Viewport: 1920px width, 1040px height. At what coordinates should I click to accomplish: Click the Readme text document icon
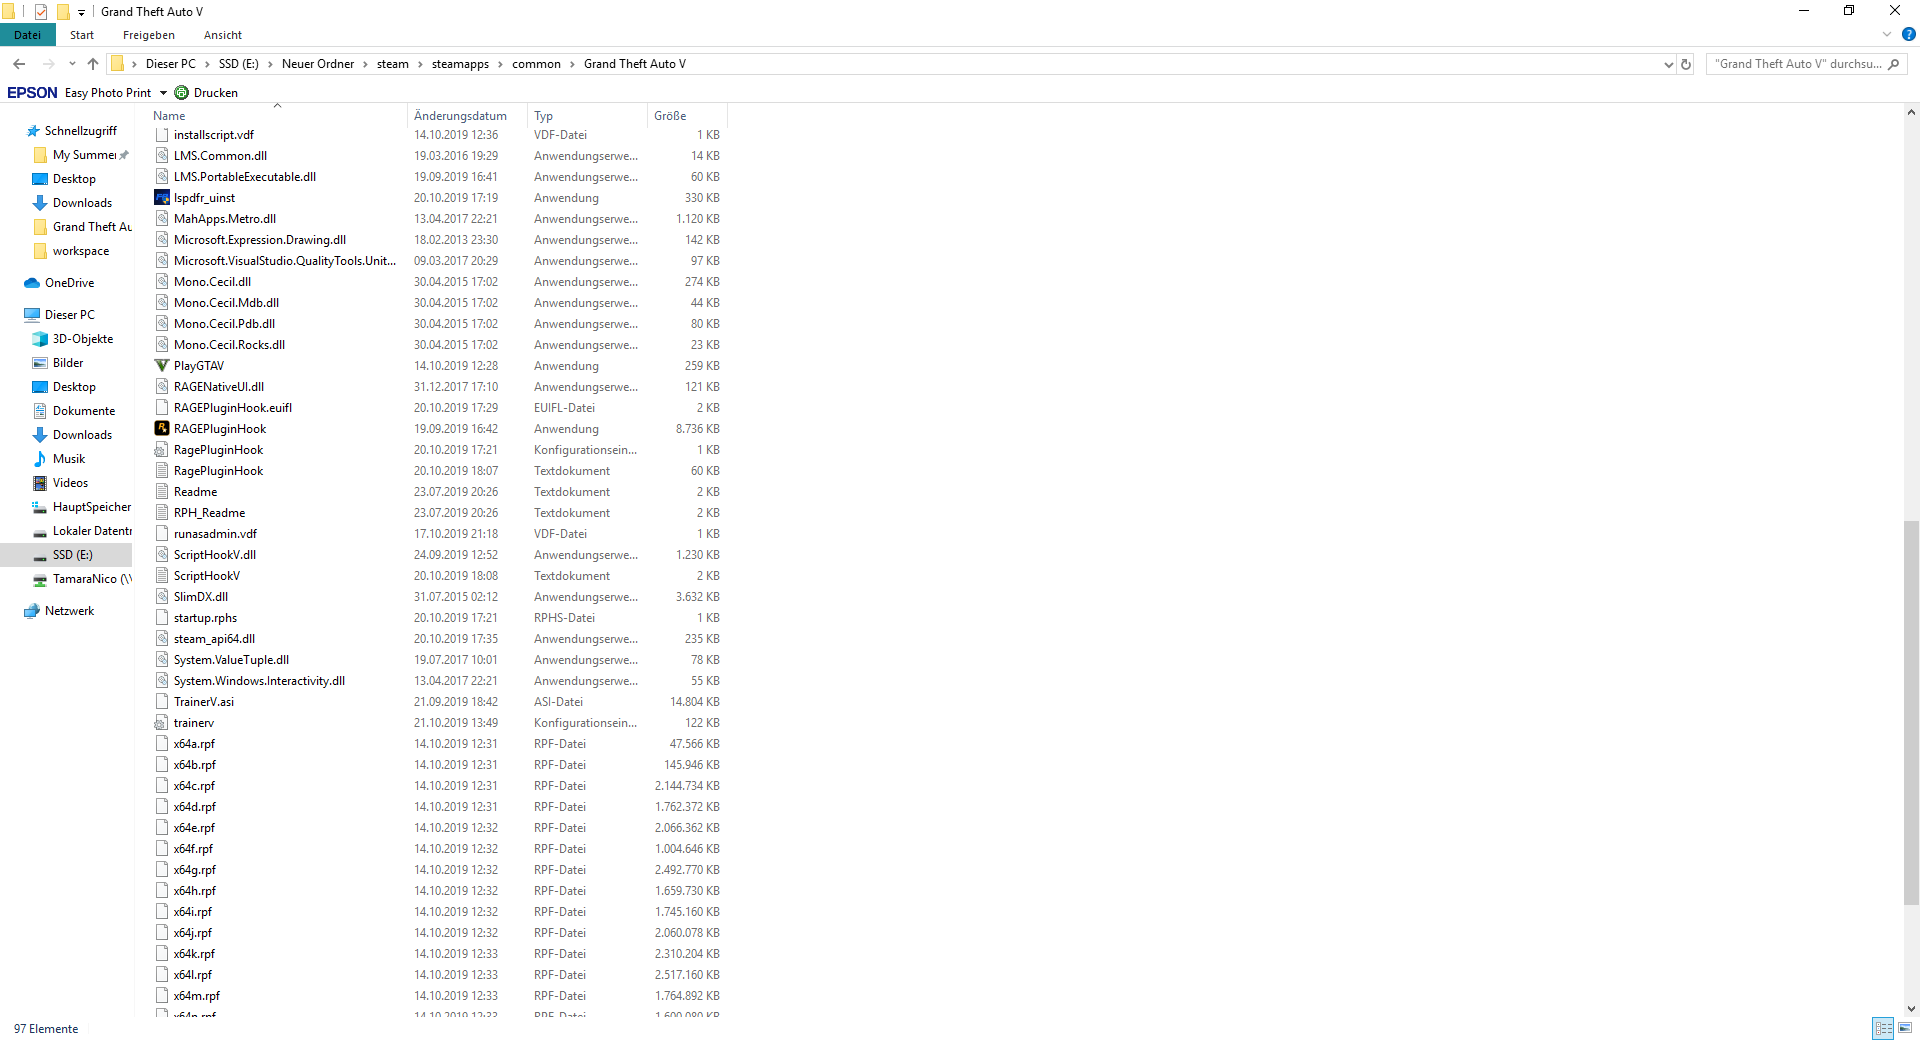click(162, 492)
